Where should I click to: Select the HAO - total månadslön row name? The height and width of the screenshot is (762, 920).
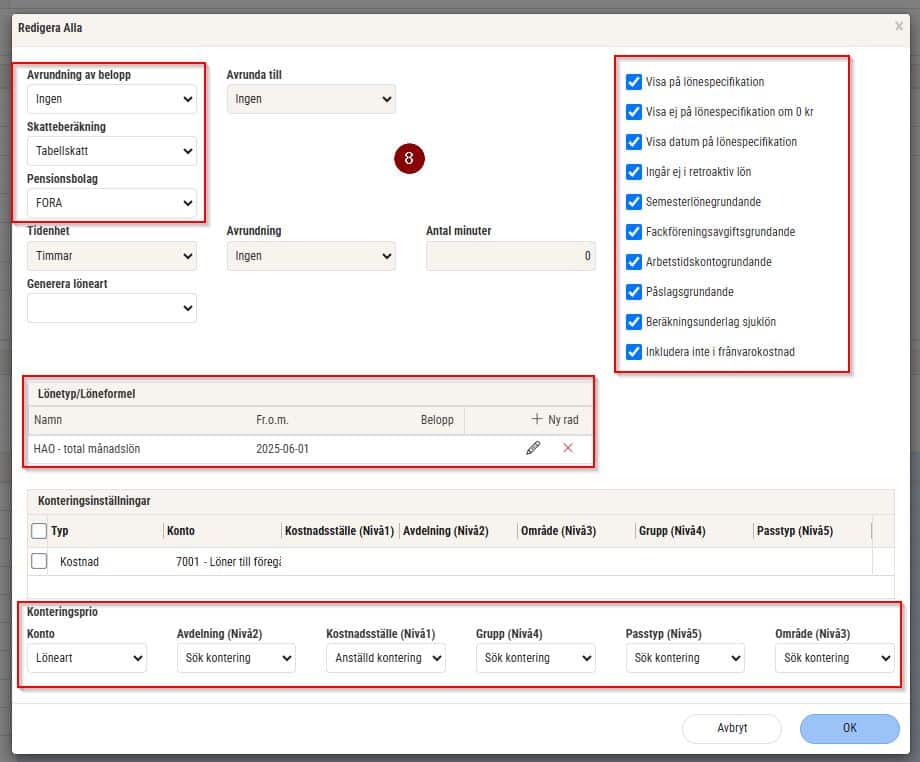[87, 449]
